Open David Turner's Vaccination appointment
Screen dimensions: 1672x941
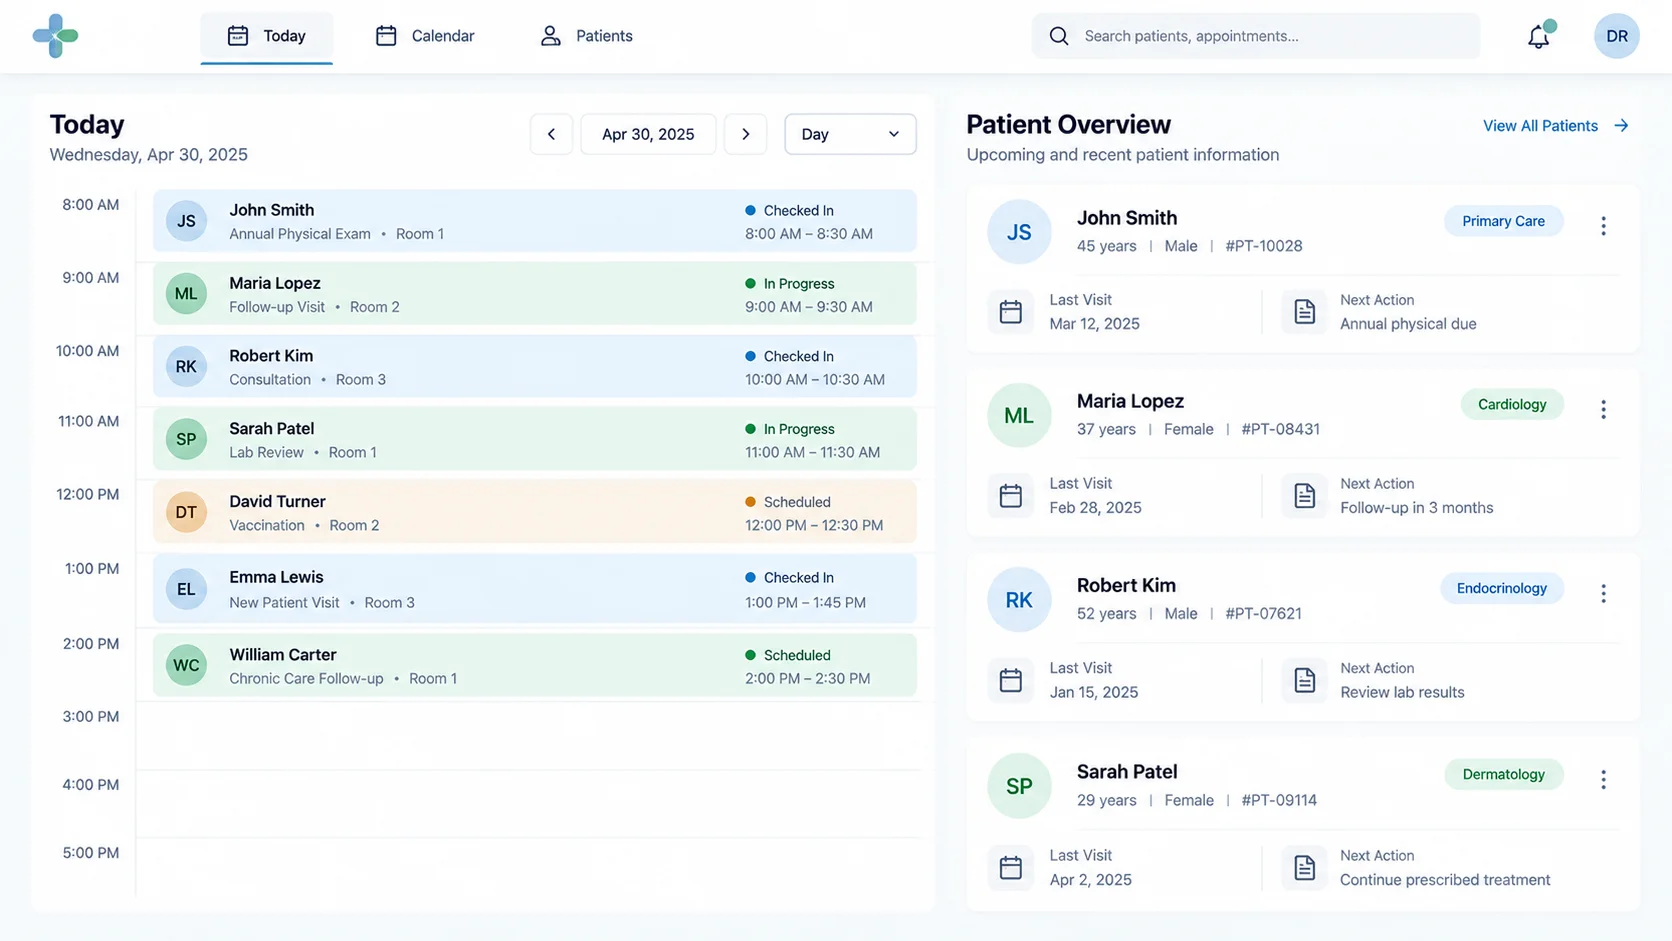tap(535, 512)
